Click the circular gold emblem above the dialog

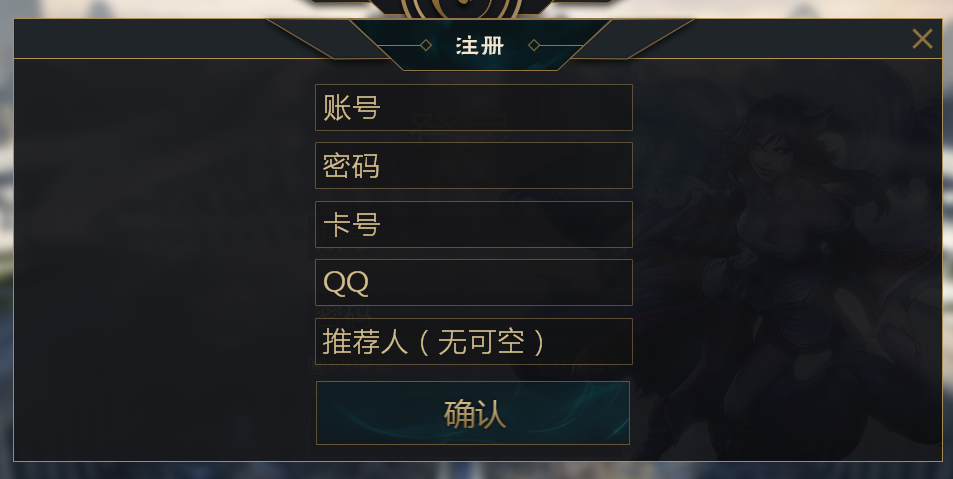point(463,9)
